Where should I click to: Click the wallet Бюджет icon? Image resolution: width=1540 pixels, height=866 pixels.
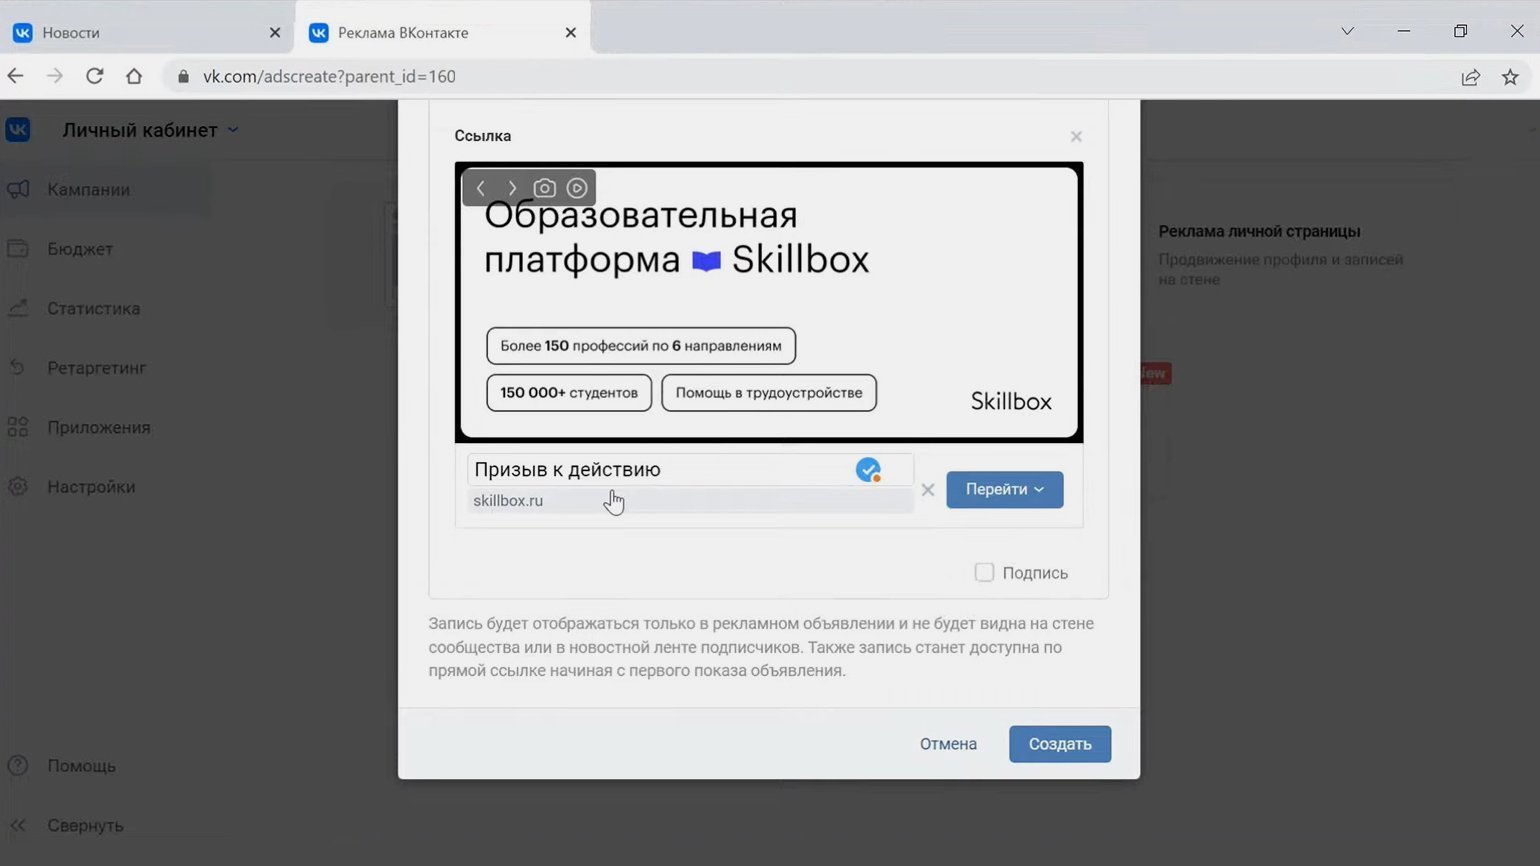point(18,248)
